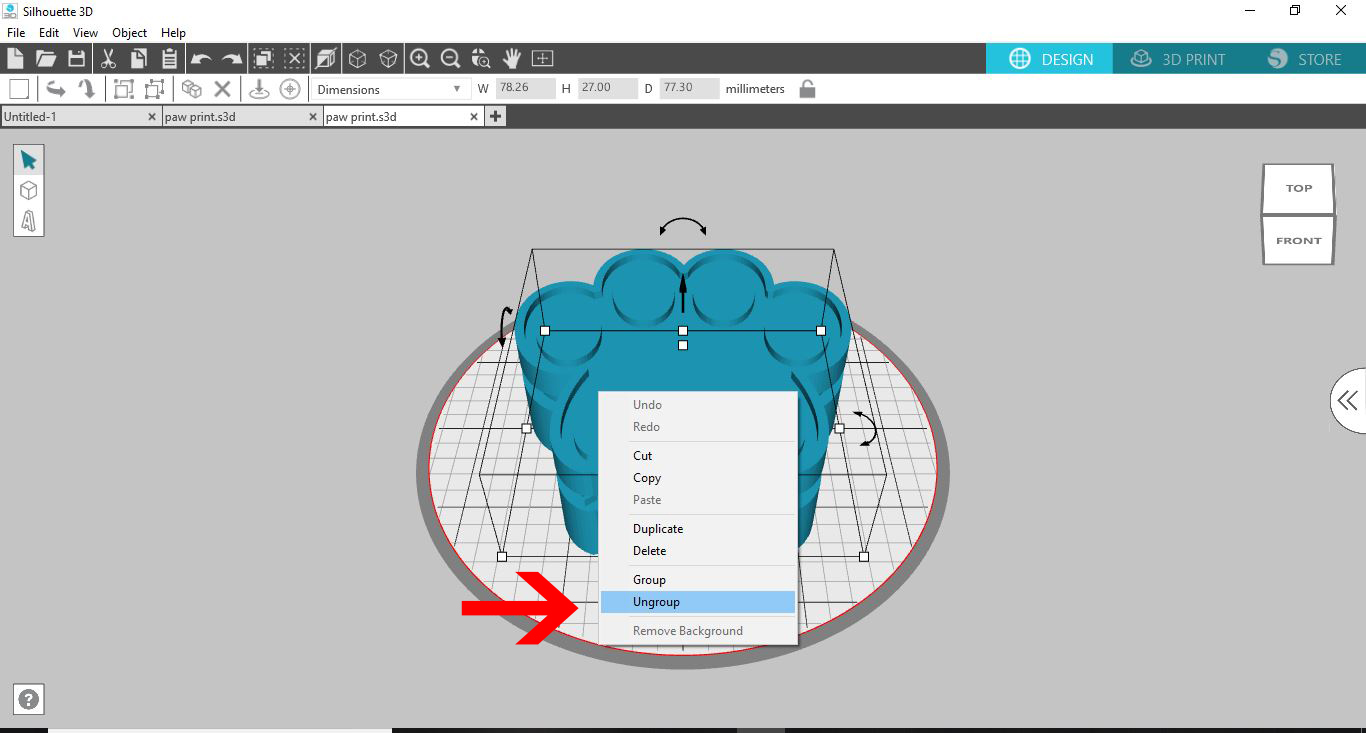Click the Drop to Platform icon
Screen dimensions: 1366x733
[259, 89]
